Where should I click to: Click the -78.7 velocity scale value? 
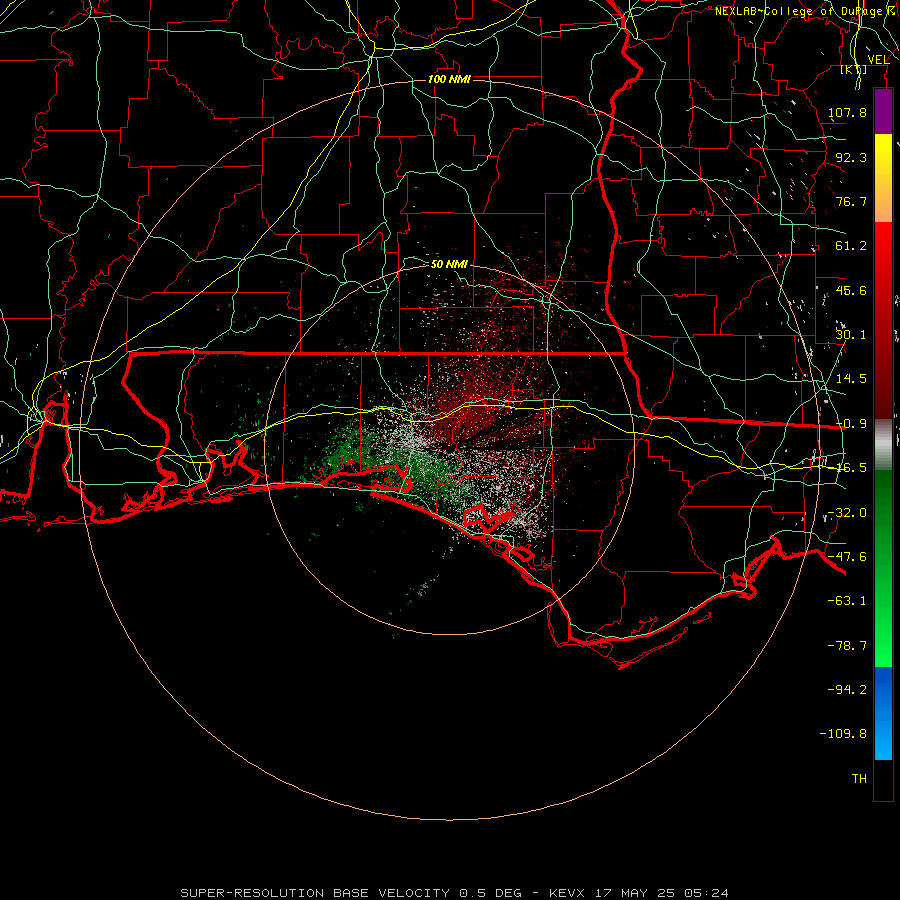(x=847, y=646)
